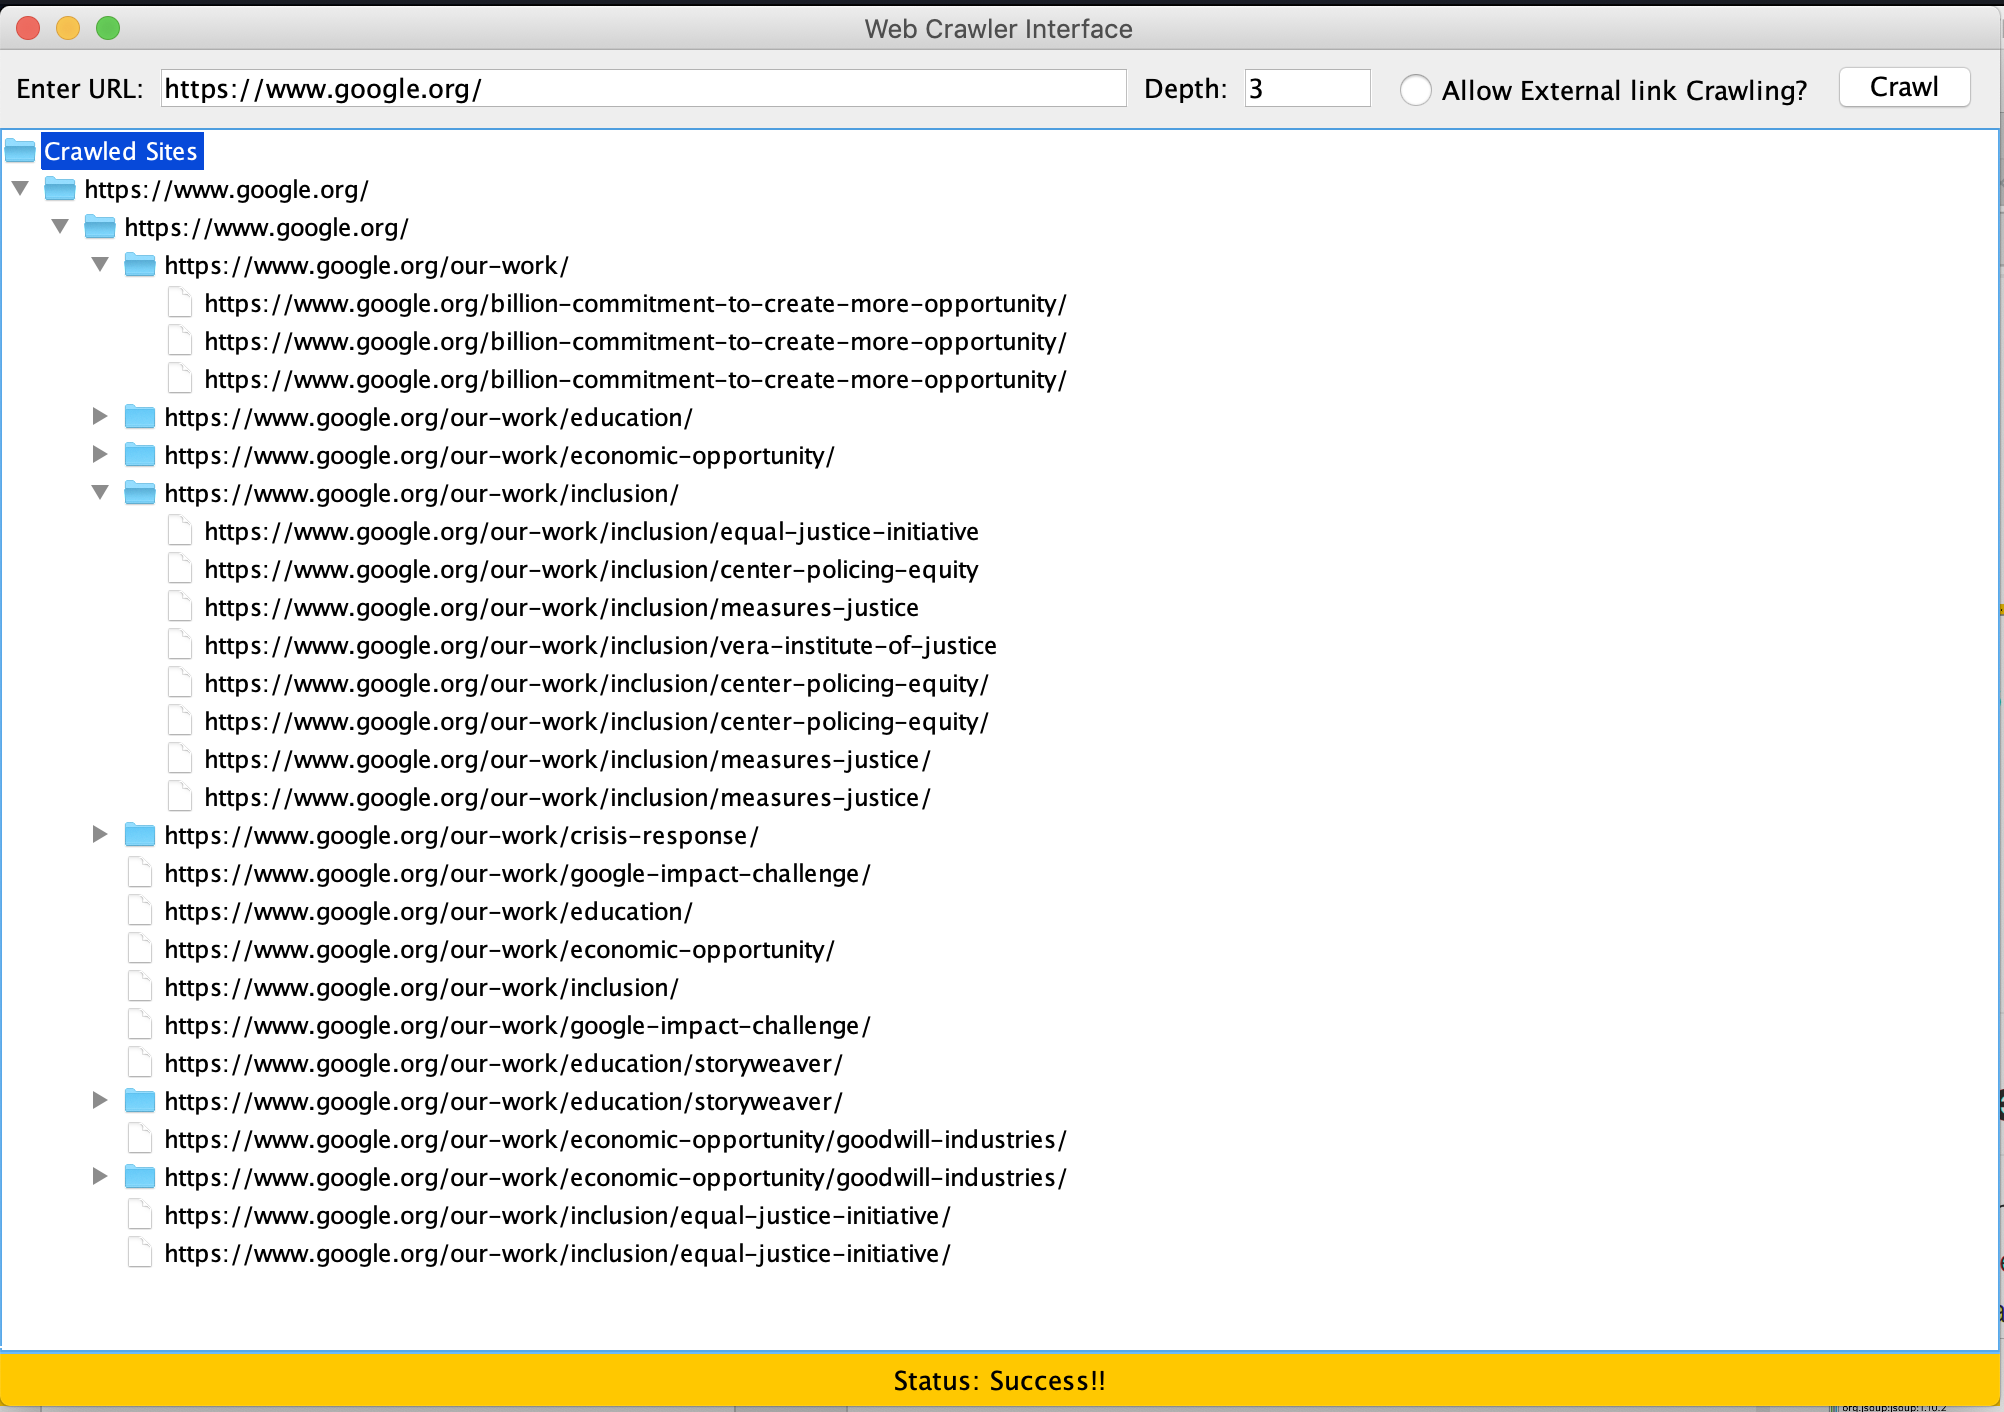Expand the our-work/education/ tree node

coord(100,416)
